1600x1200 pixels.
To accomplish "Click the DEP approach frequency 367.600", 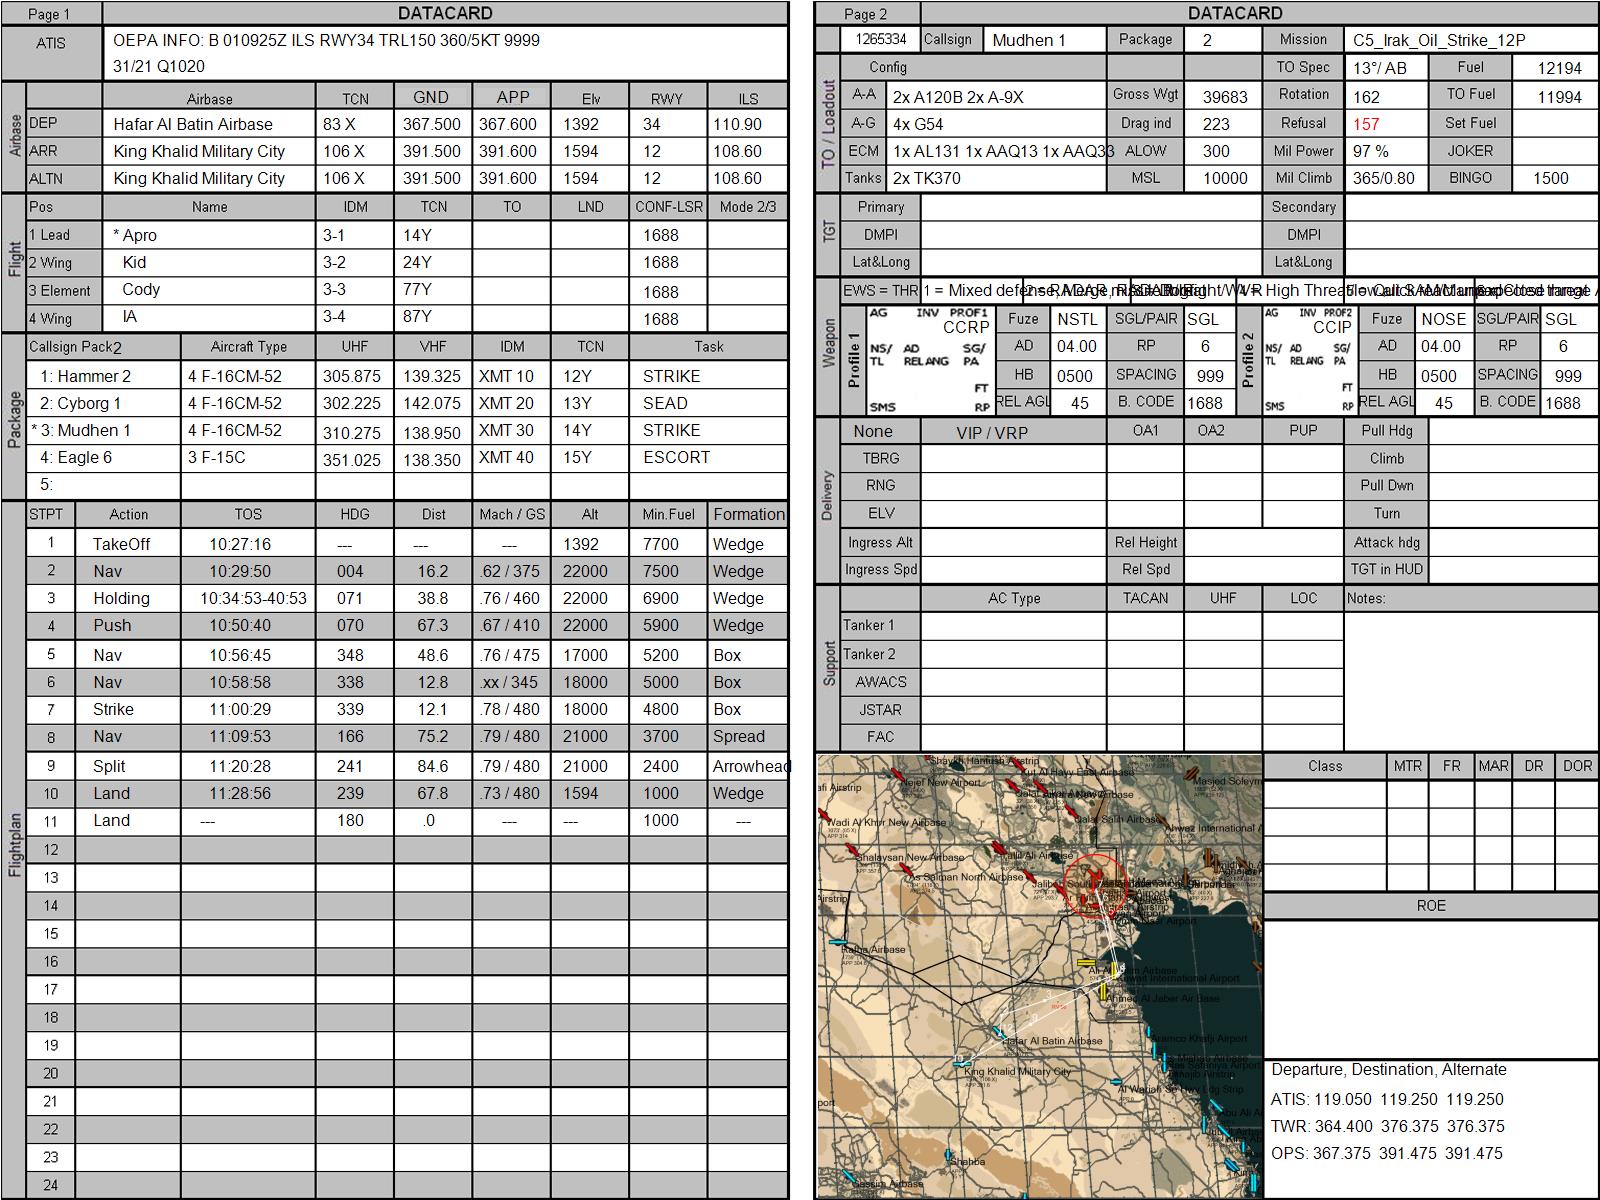I will (x=508, y=124).
